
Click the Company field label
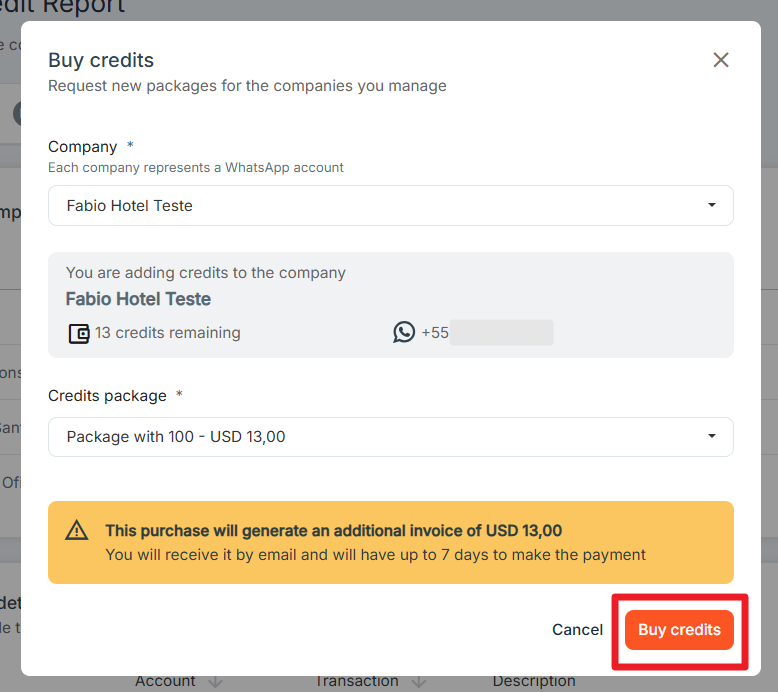(x=82, y=147)
